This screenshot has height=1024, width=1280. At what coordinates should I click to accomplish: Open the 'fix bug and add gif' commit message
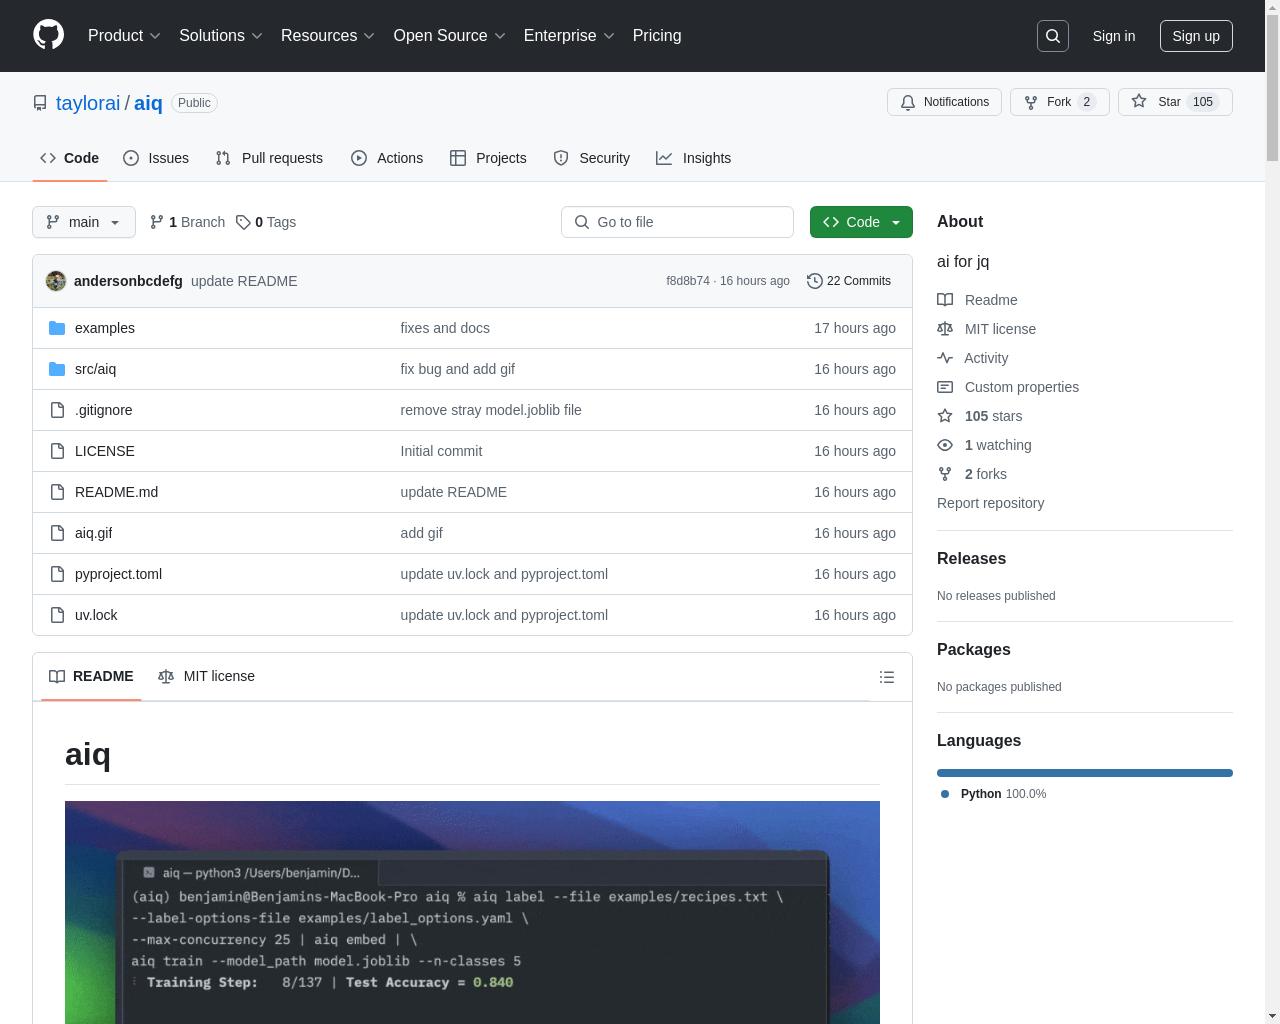pyautogui.click(x=457, y=369)
